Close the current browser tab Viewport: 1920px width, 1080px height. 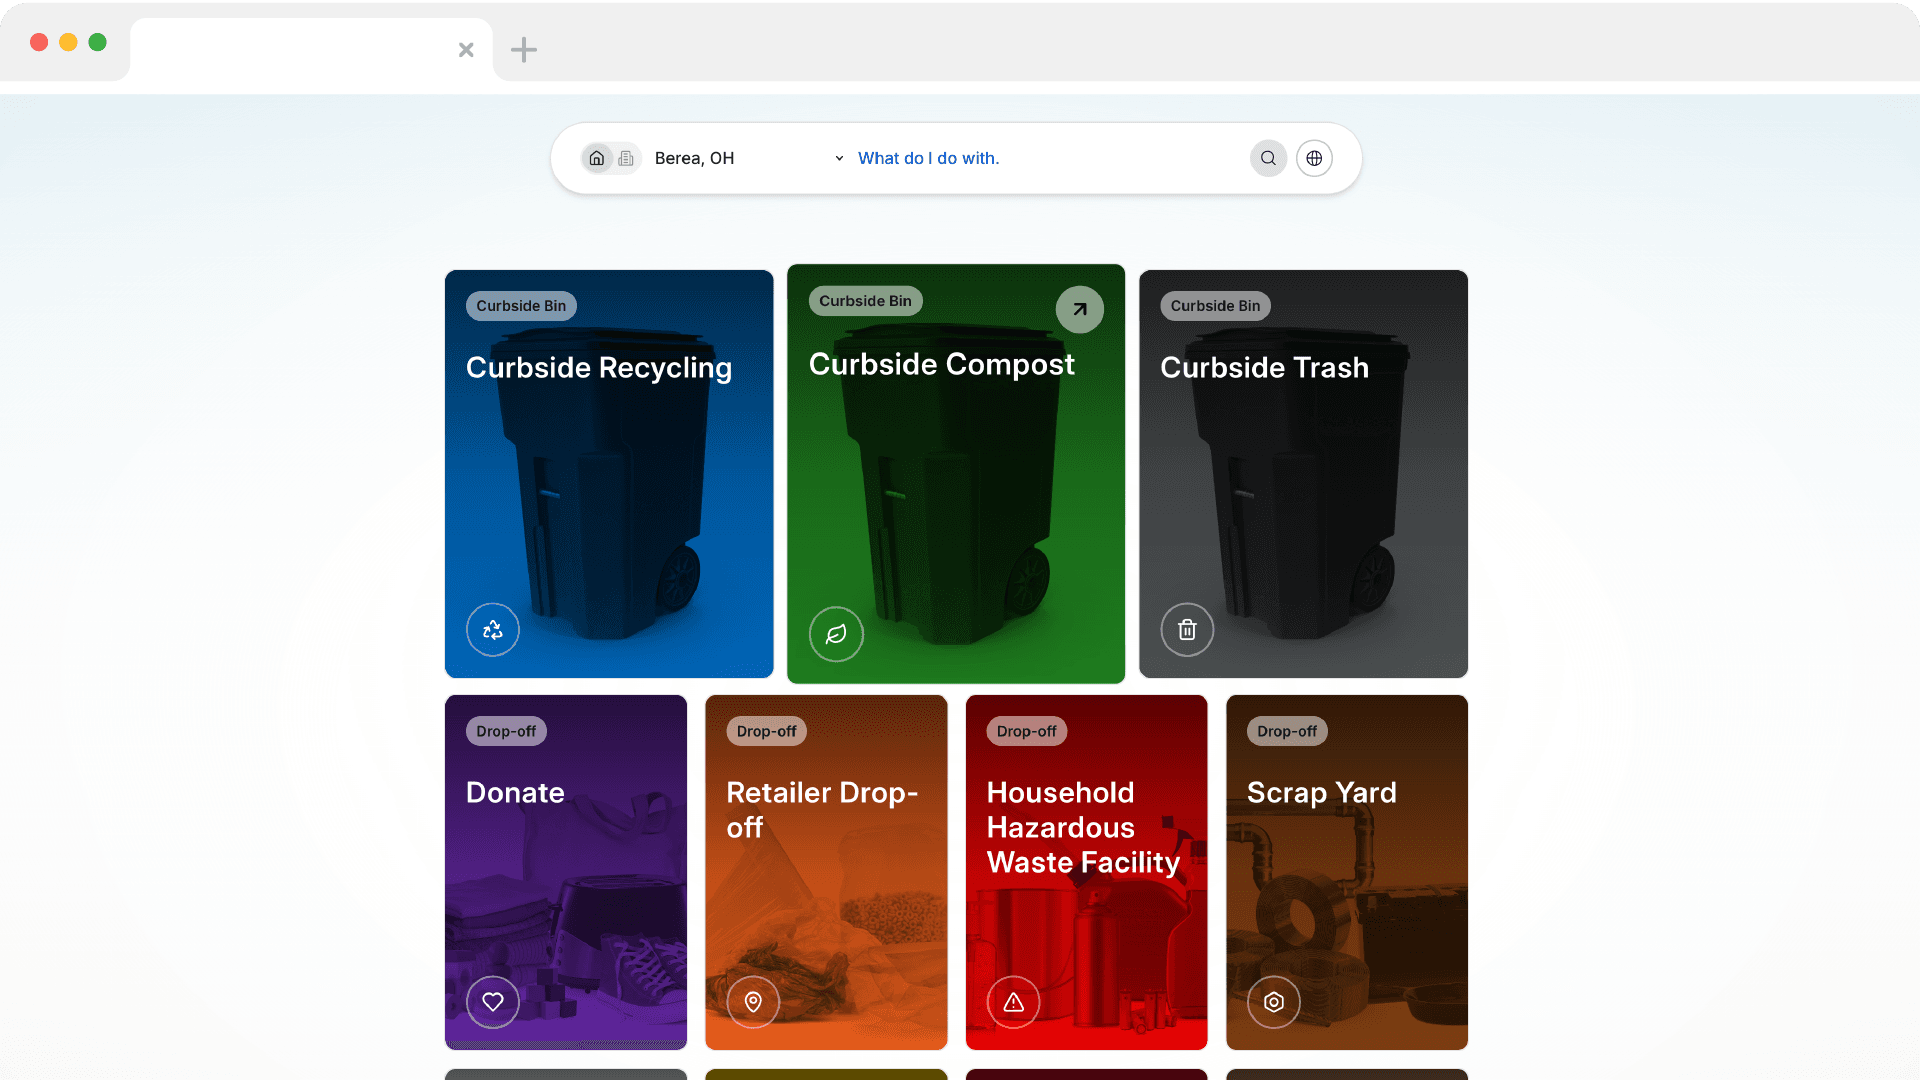[x=466, y=50]
